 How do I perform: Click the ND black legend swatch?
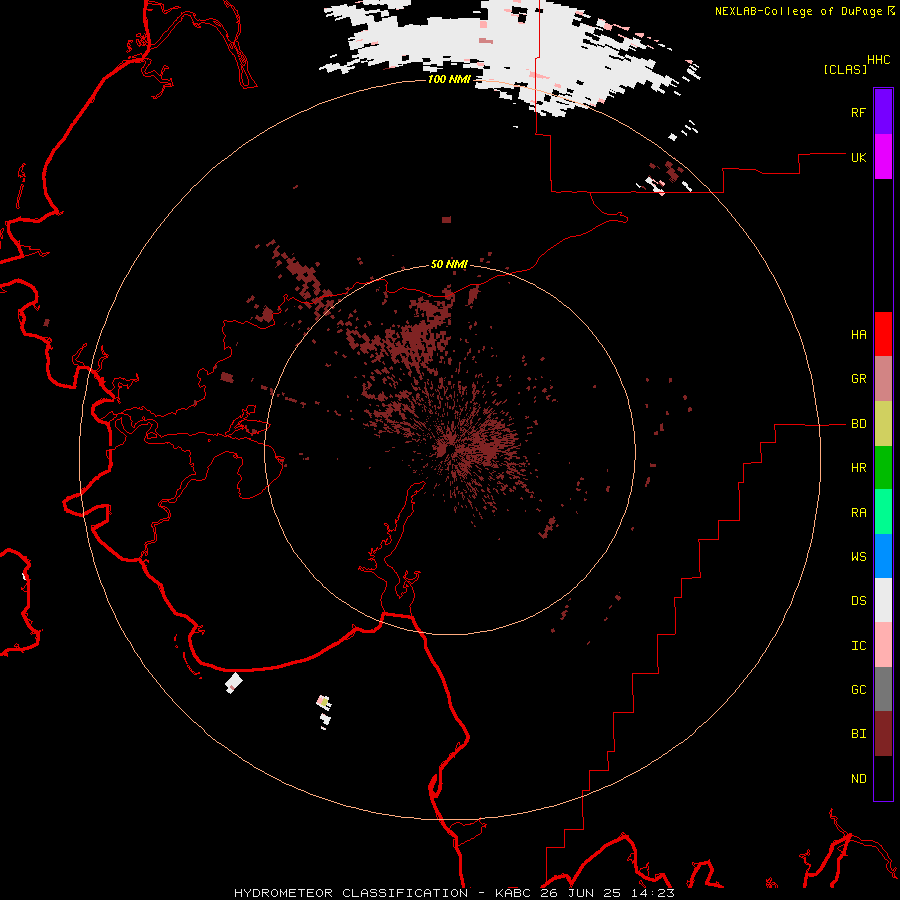click(x=883, y=778)
